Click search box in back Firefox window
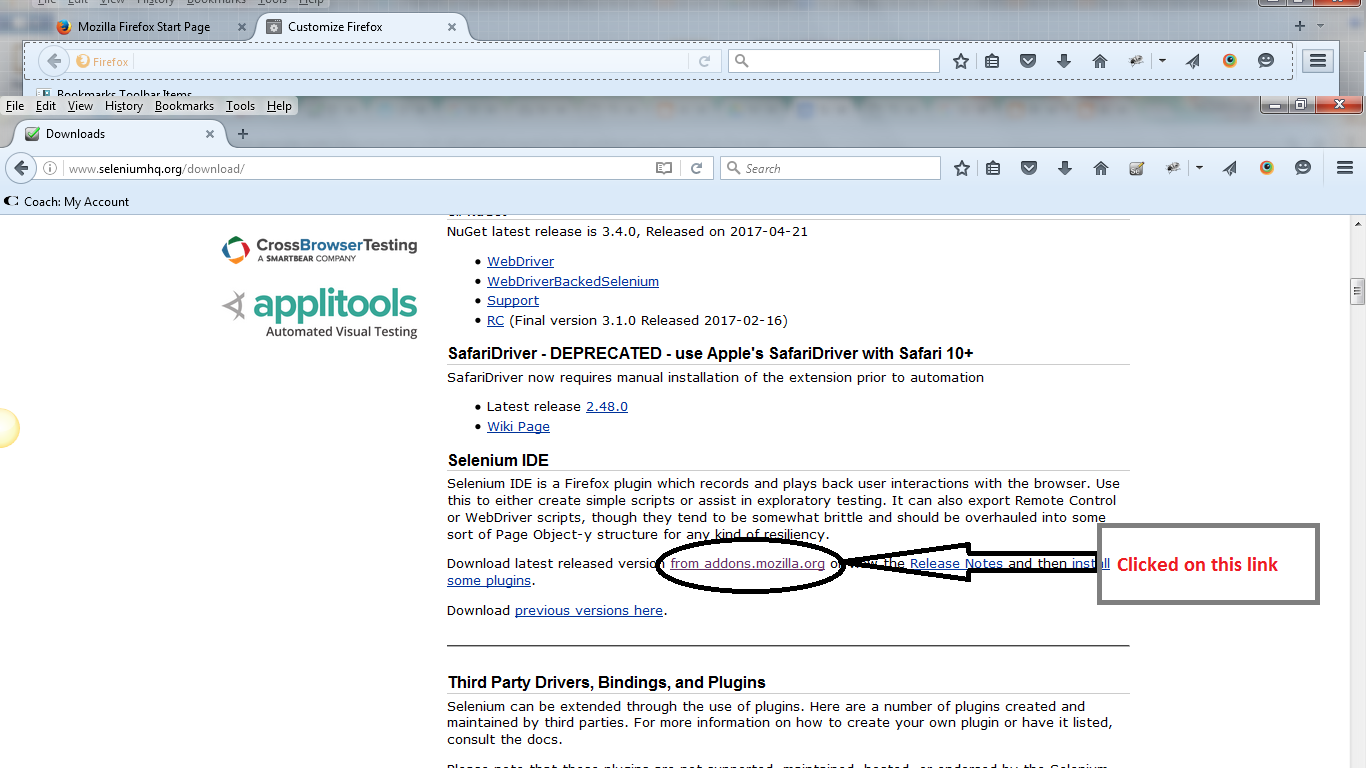 coord(835,61)
